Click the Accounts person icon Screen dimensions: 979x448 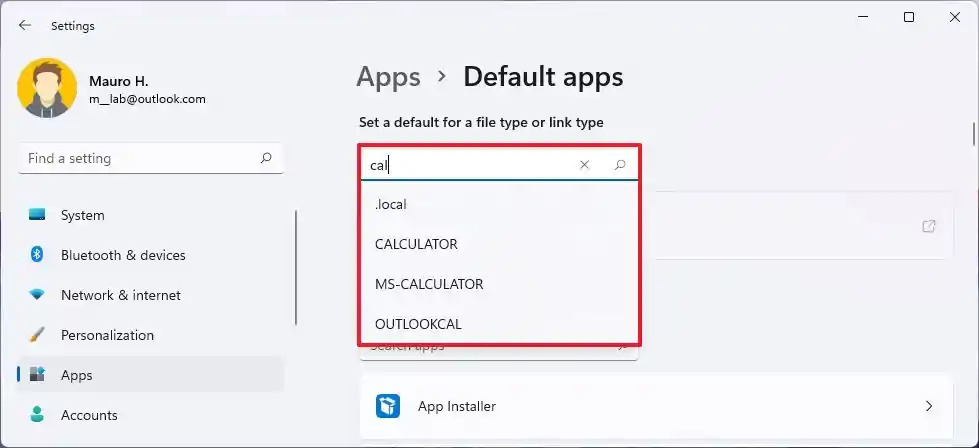pyautogui.click(x=37, y=415)
